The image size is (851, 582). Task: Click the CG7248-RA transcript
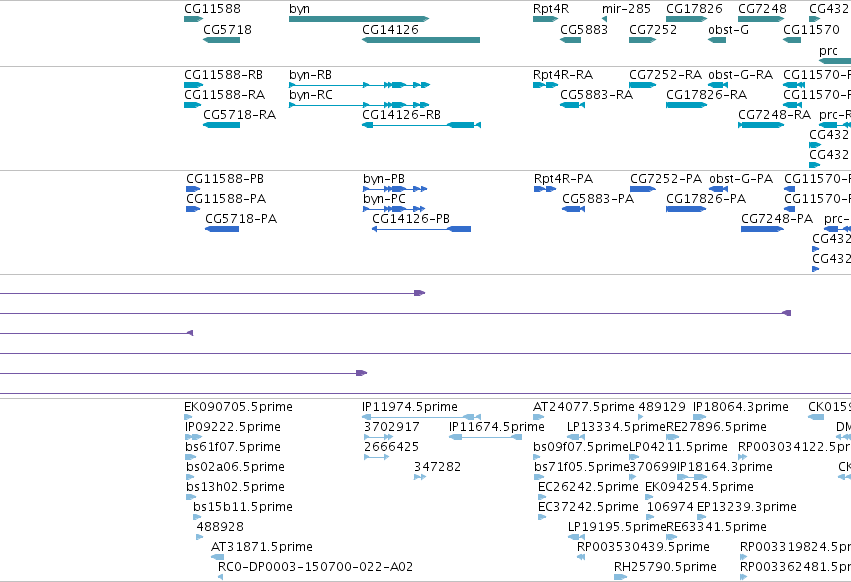point(761,125)
